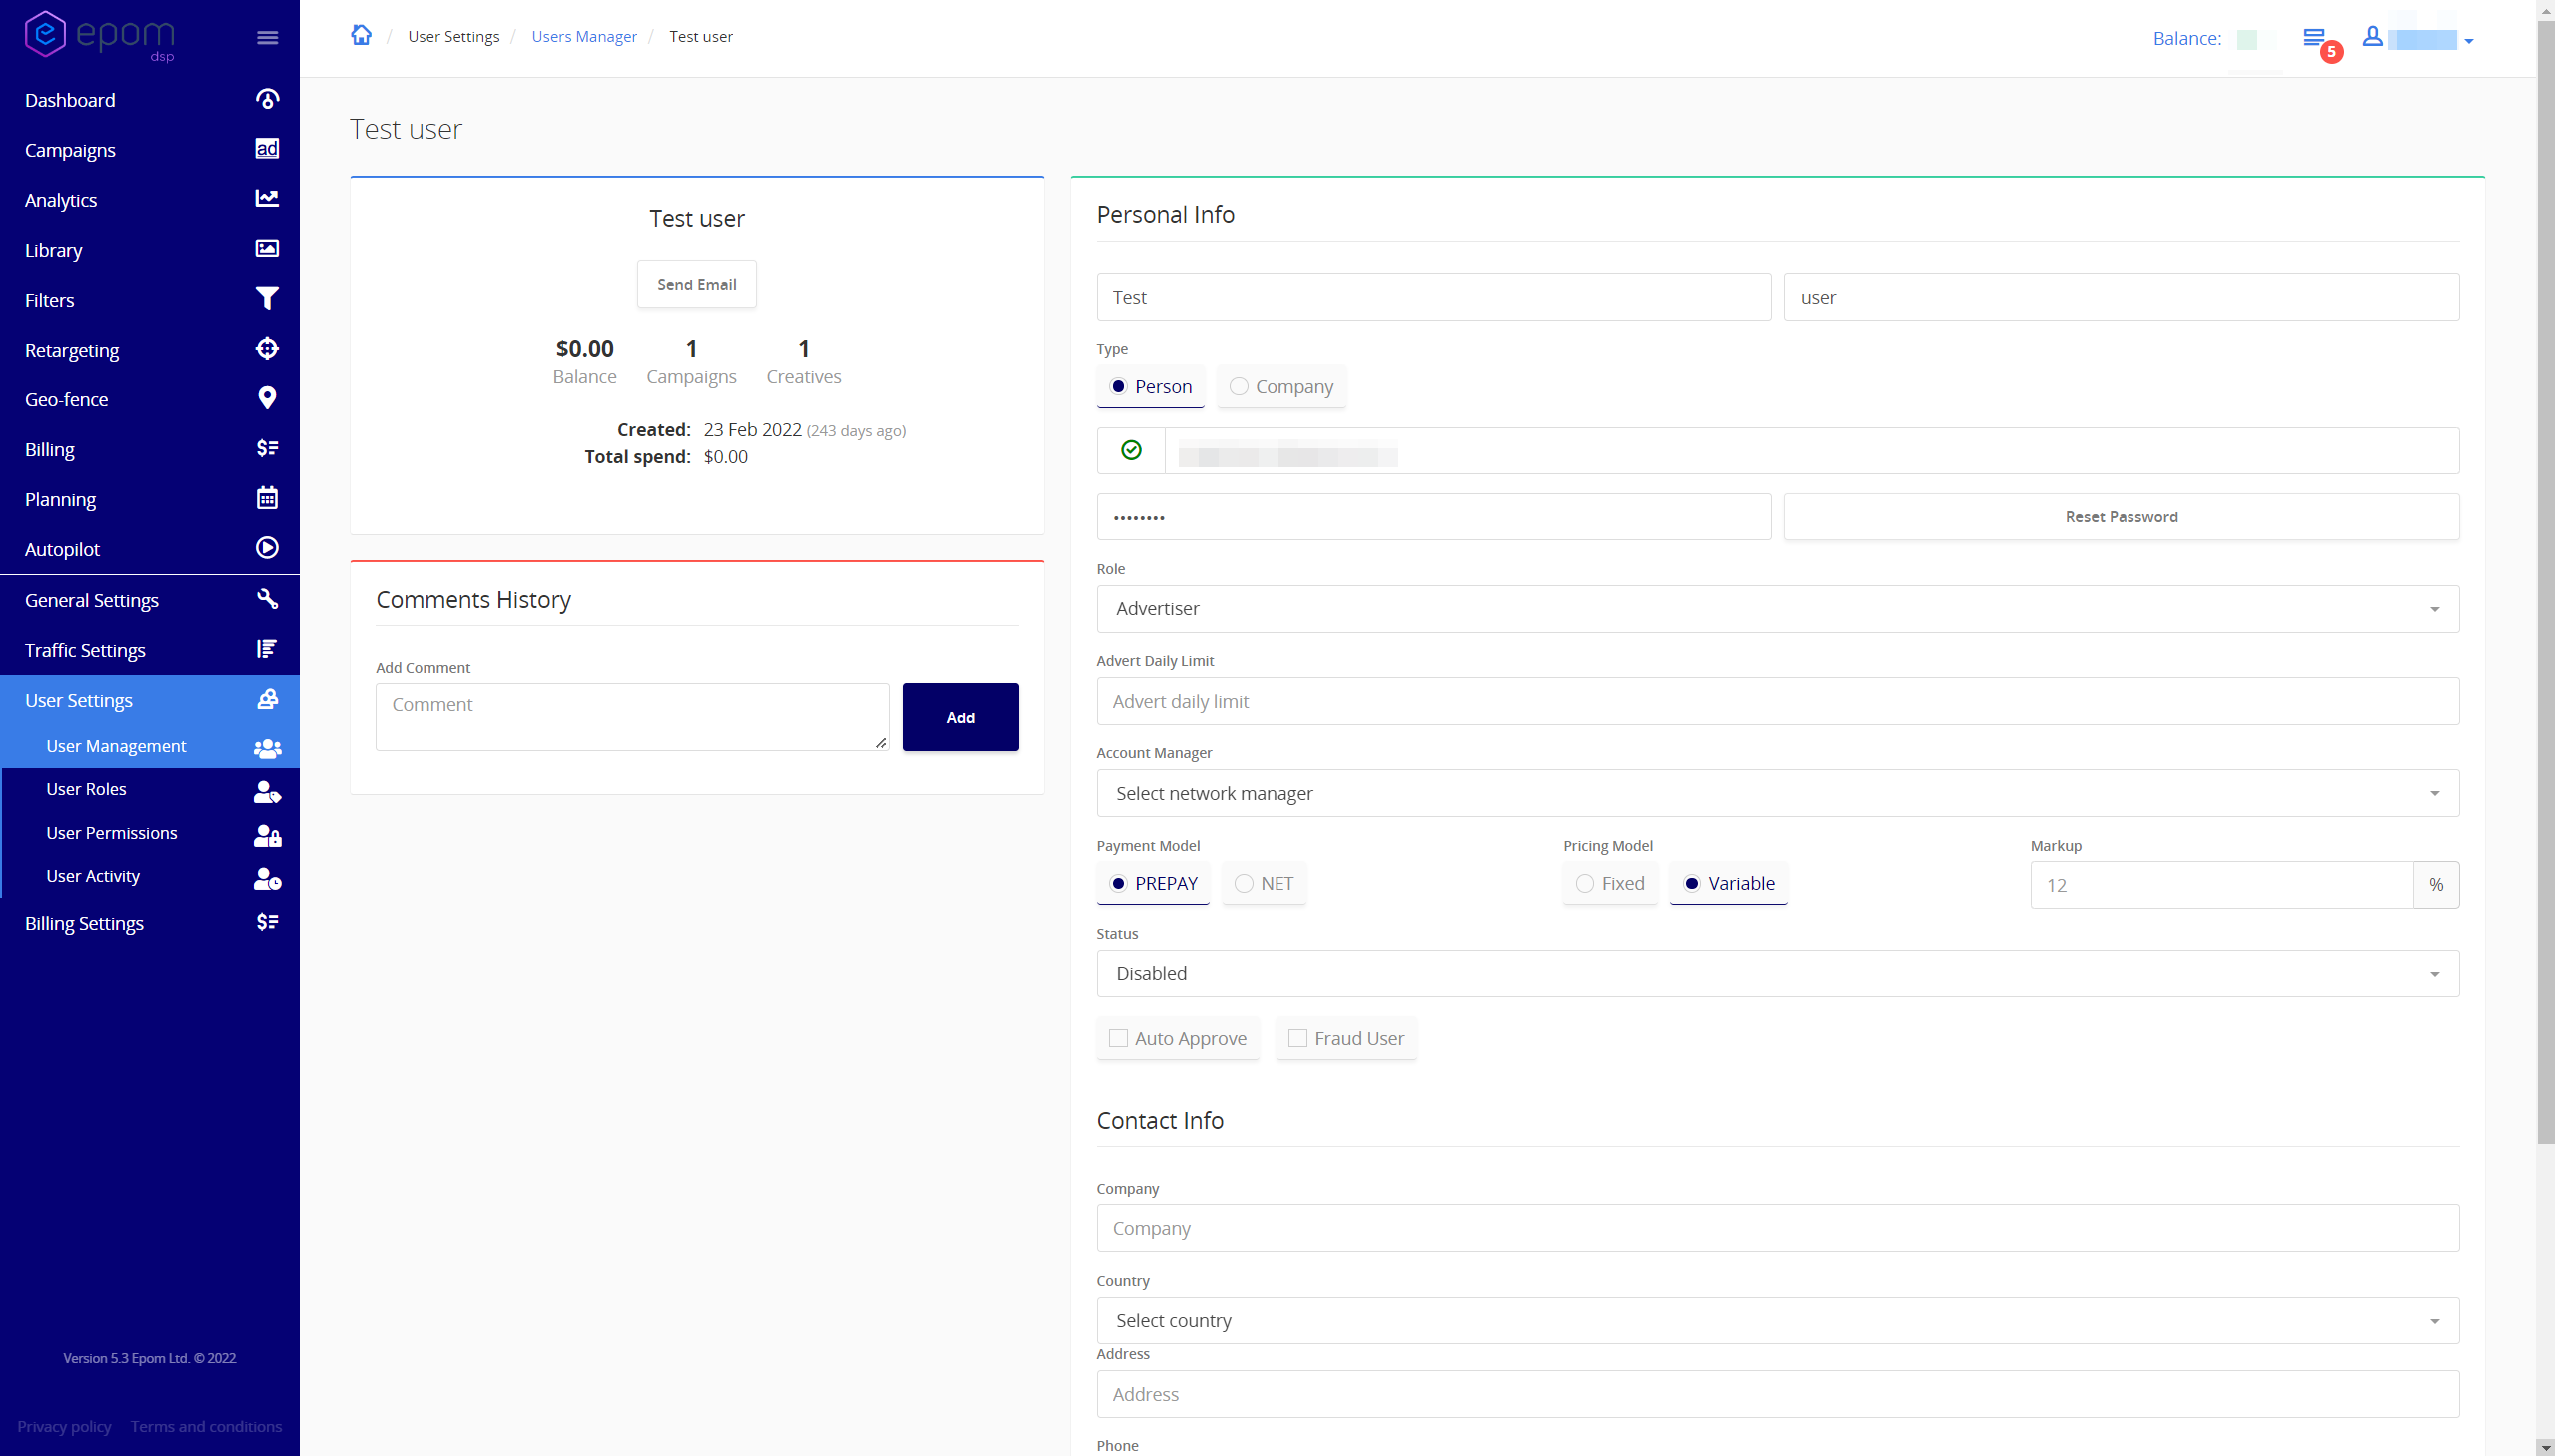This screenshot has height=1456, width=2555.
Task: Click the Filters funnel icon
Action: 267,299
